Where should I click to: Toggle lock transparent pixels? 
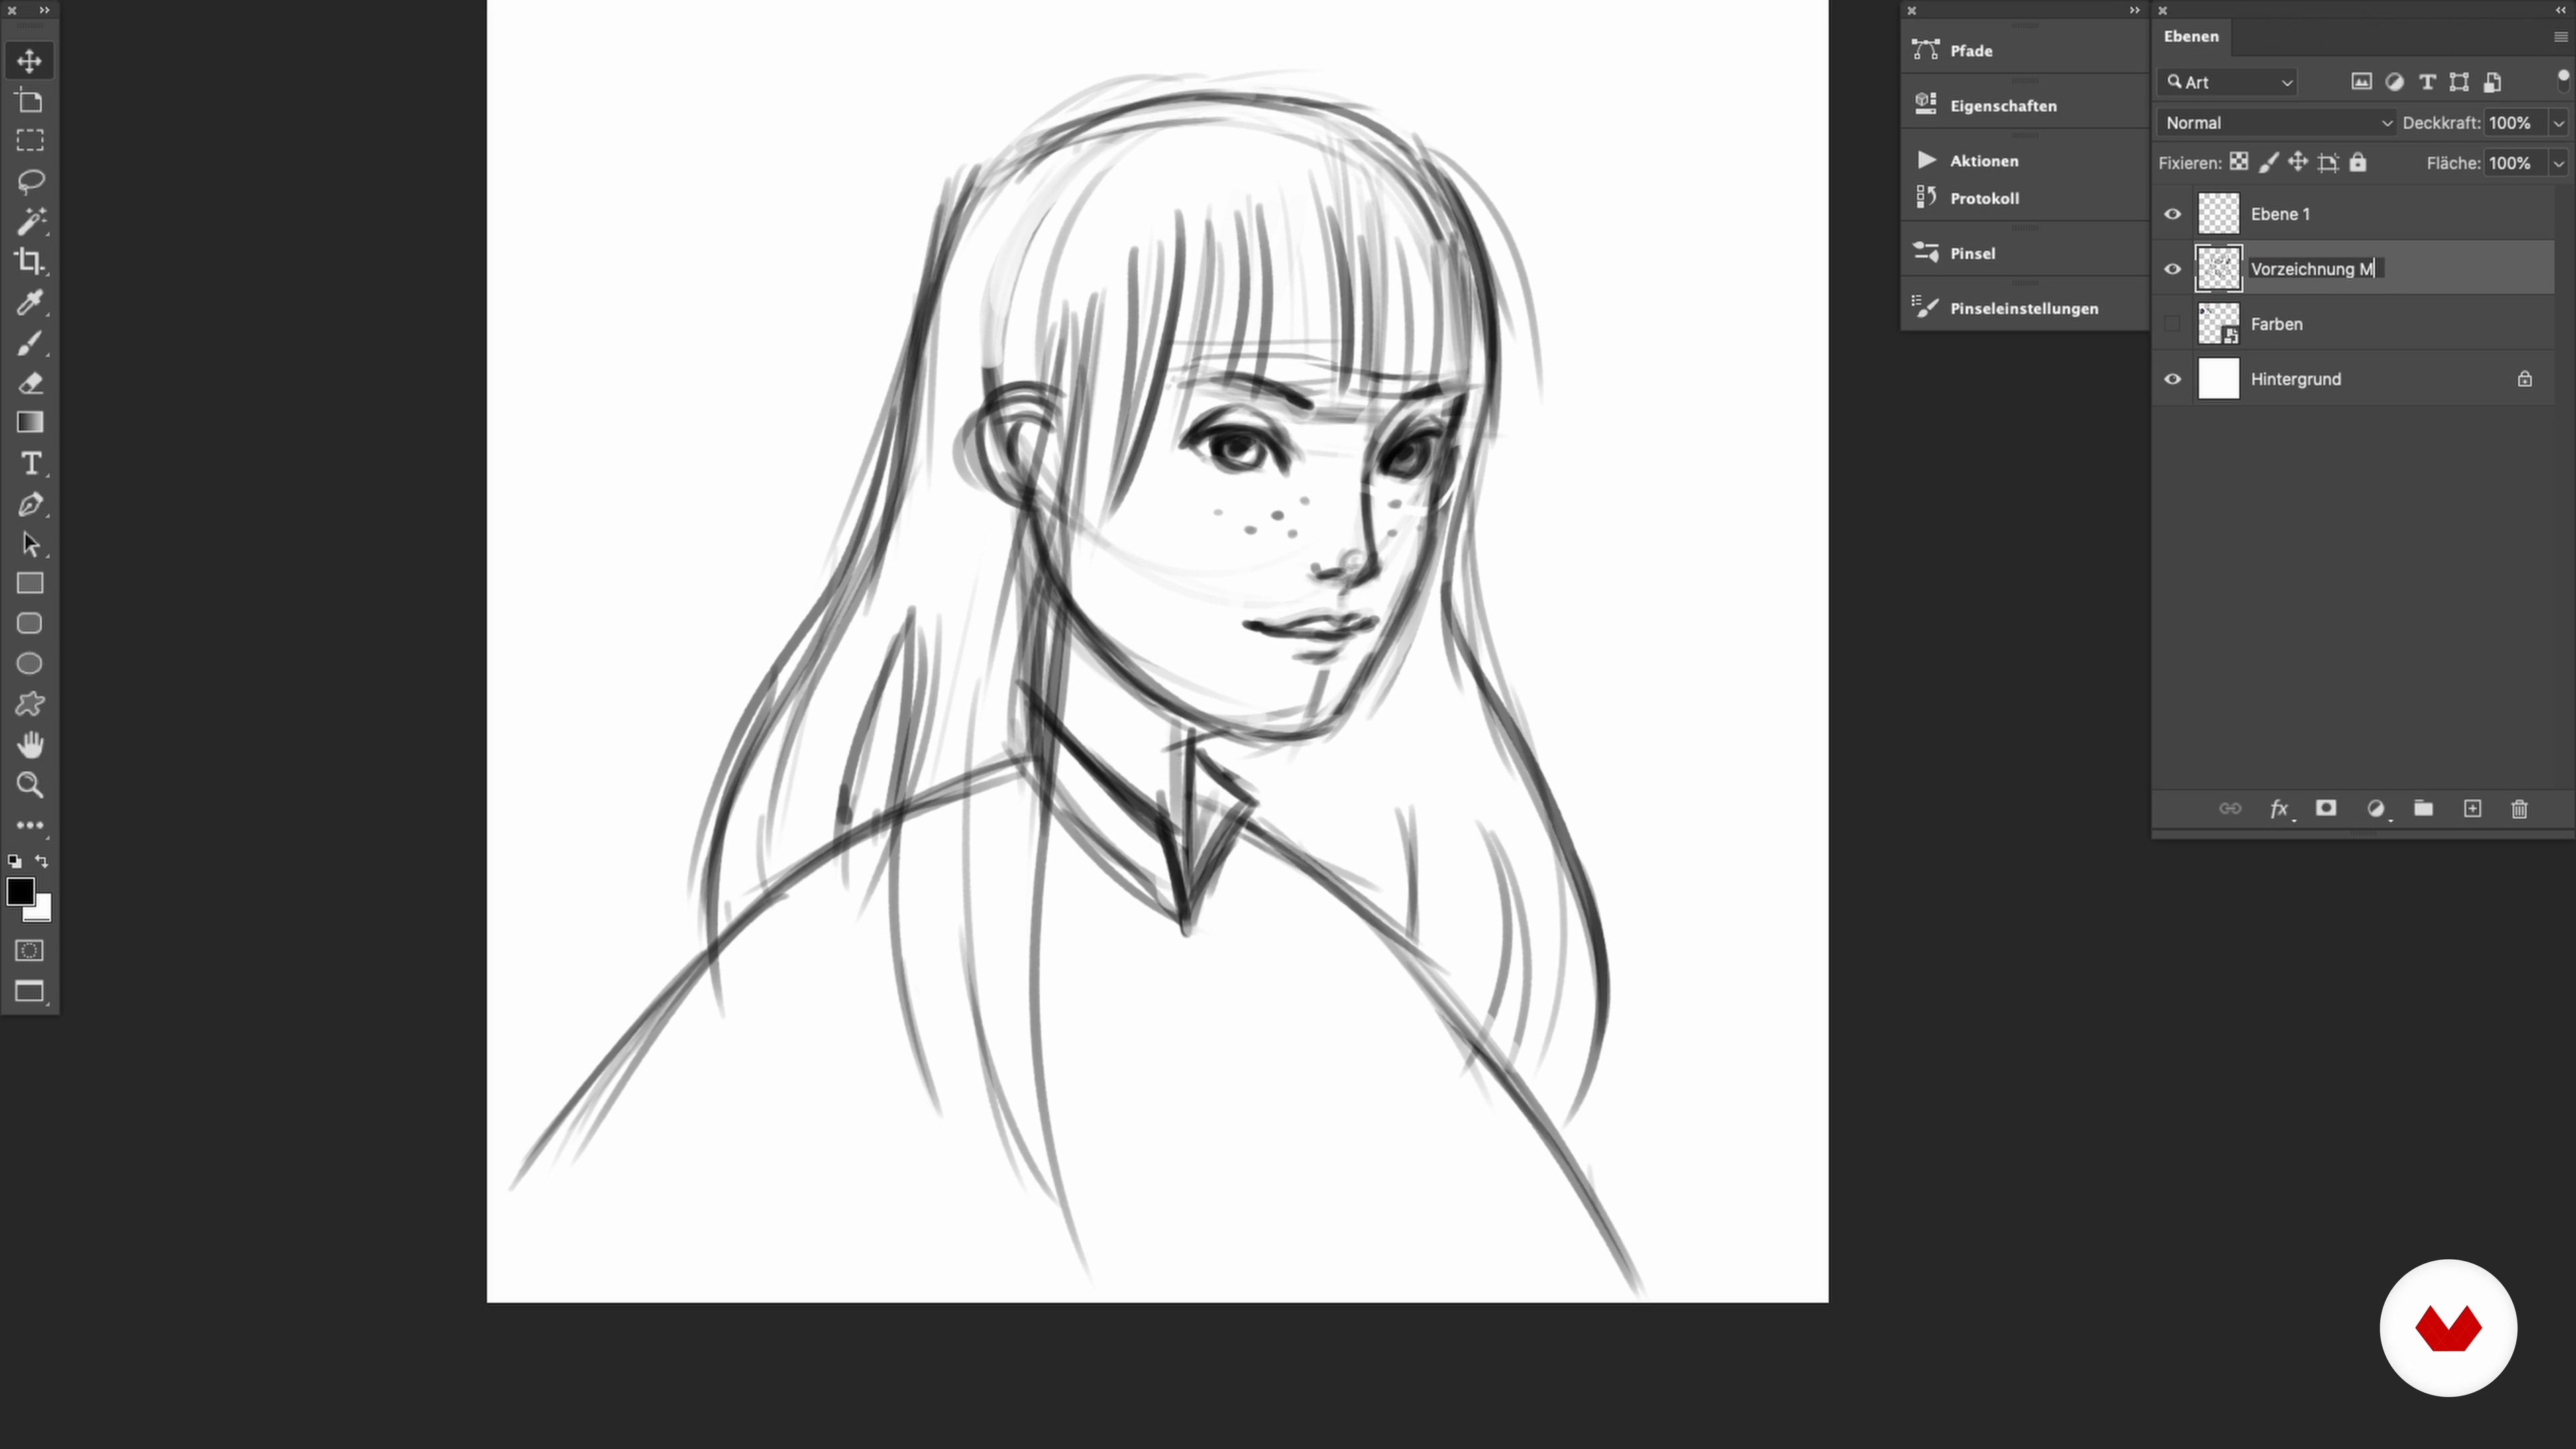(x=2239, y=162)
